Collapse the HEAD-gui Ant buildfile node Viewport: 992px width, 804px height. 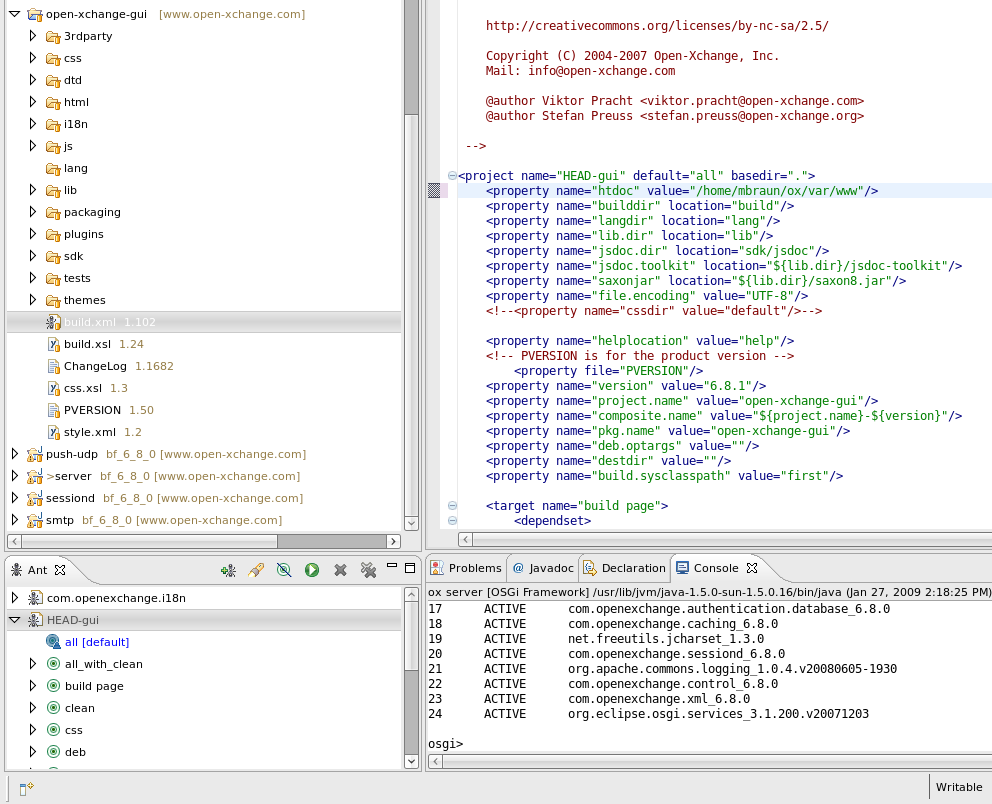(15, 620)
